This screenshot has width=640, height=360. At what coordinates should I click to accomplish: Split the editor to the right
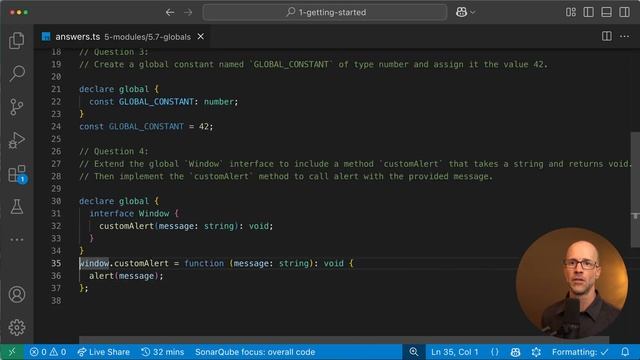coord(607,36)
